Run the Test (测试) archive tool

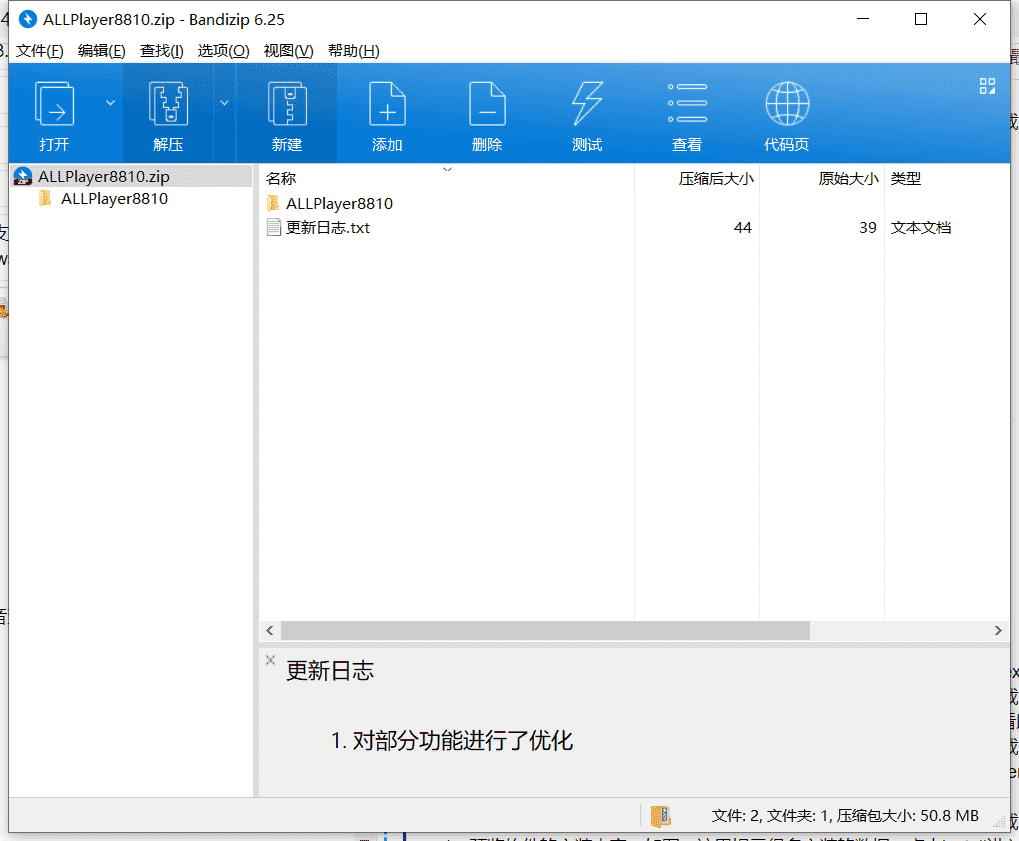587,103
